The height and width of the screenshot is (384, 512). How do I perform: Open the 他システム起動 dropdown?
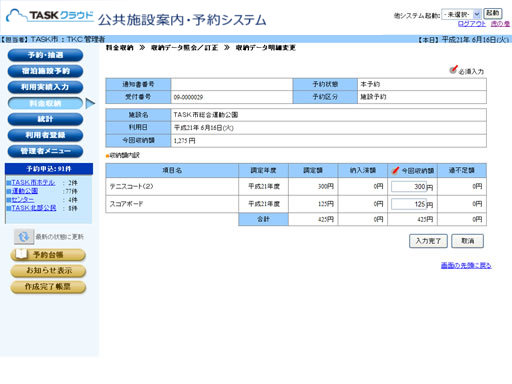tap(461, 14)
